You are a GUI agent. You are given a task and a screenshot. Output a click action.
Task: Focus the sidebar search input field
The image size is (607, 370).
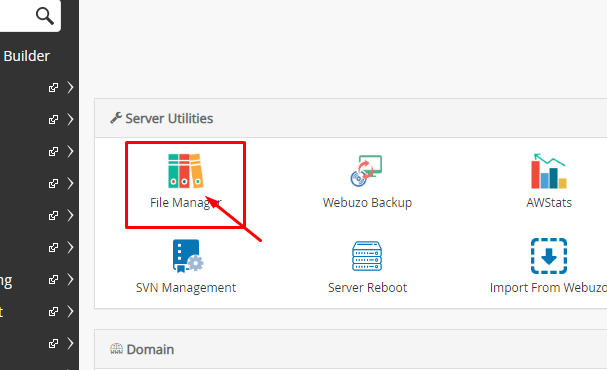click(17, 16)
